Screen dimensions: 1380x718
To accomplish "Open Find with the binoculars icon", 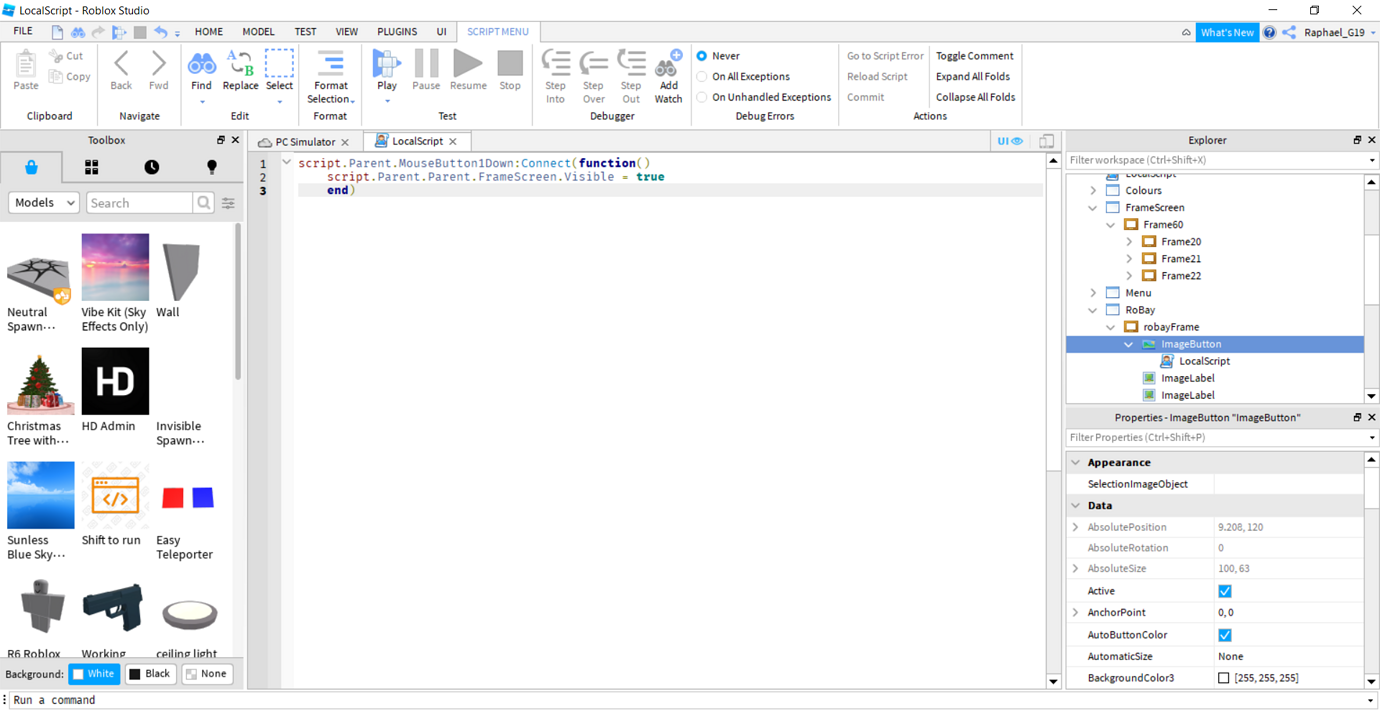I will [202, 64].
